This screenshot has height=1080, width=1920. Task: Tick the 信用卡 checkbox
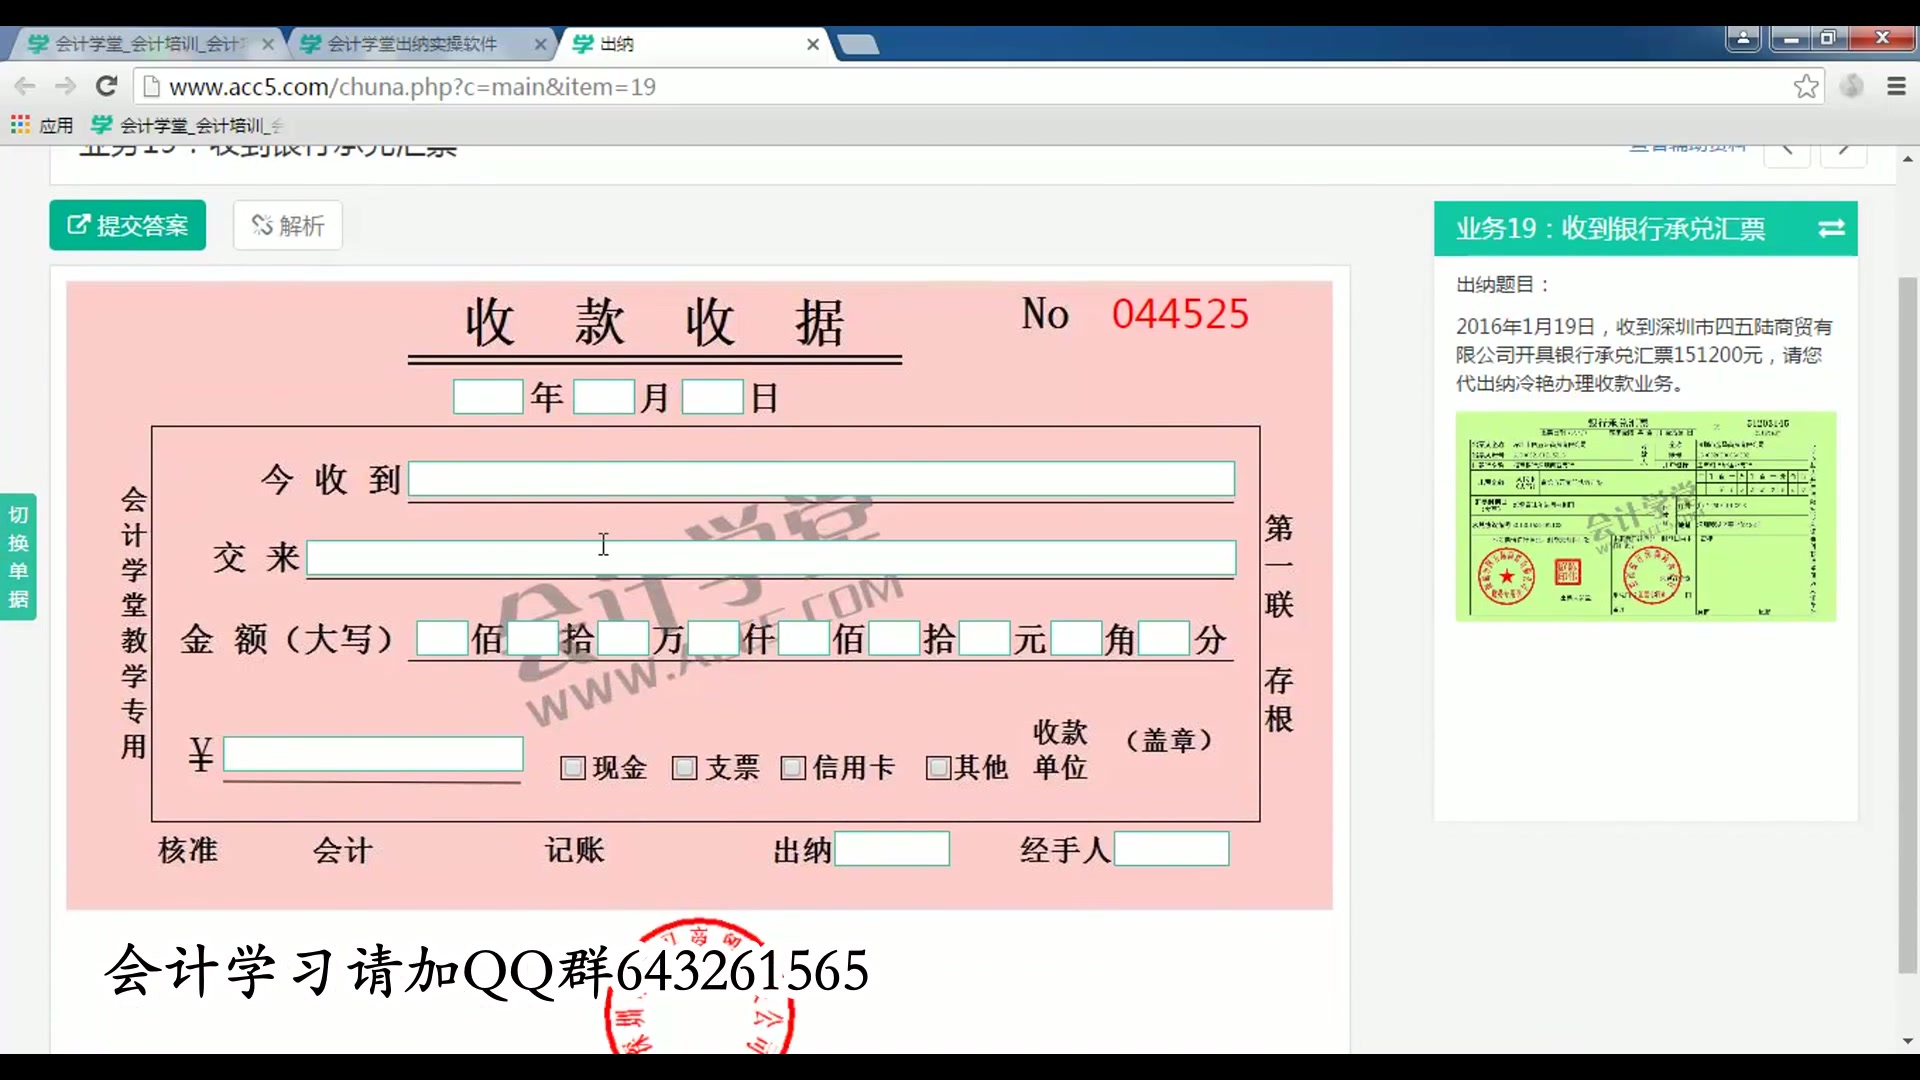coord(793,768)
